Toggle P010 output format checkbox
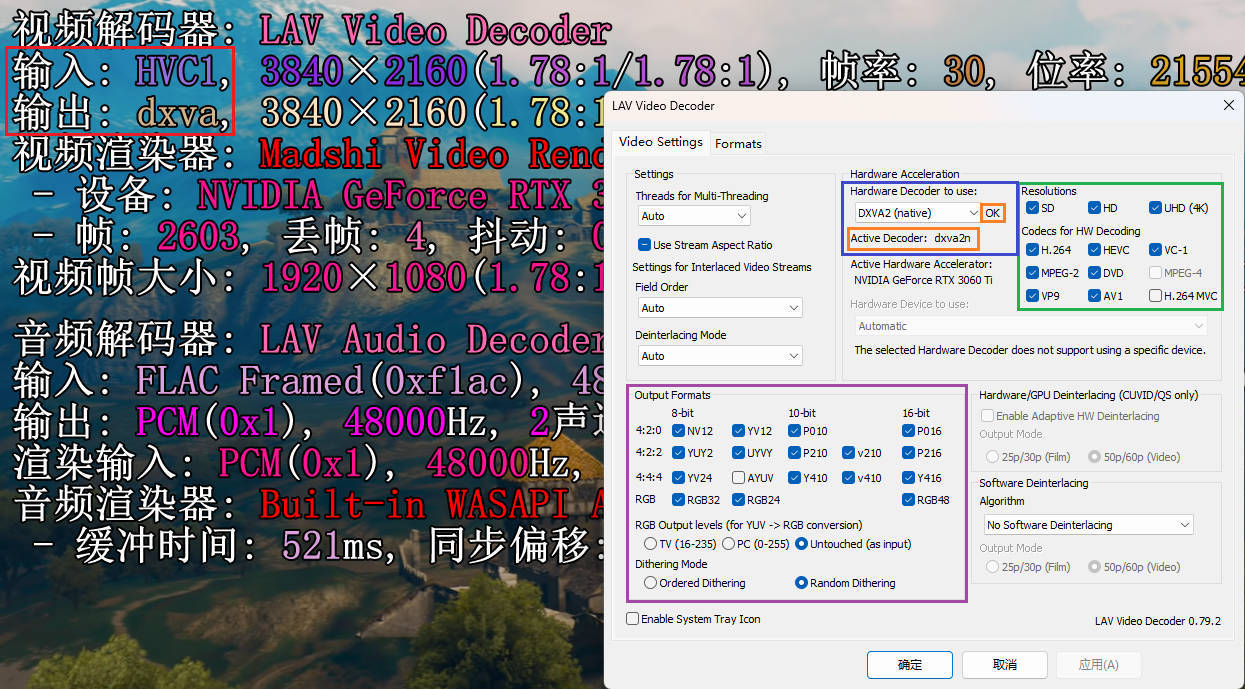This screenshot has height=689, width=1245. 794,431
